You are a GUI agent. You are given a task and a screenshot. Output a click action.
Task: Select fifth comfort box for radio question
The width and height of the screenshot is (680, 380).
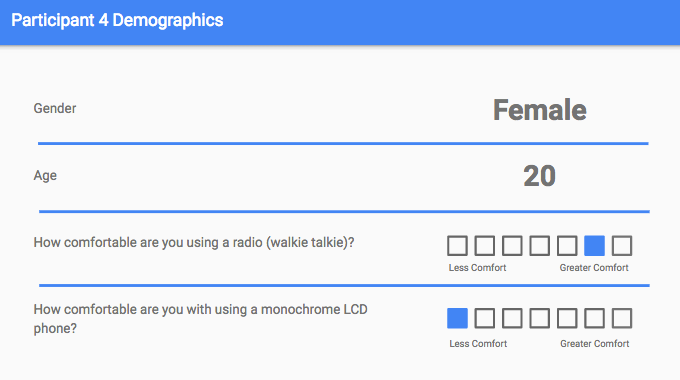[x=567, y=246]
